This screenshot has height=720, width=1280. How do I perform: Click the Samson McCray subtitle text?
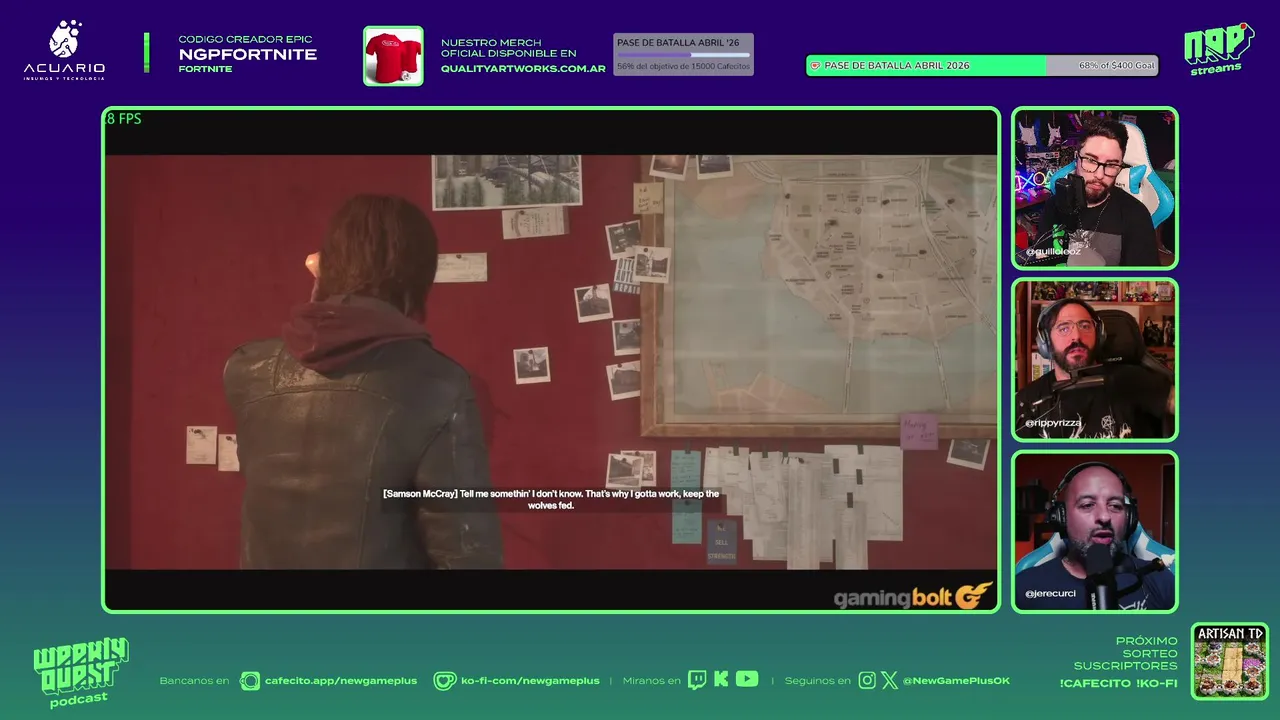coord(551,499)
